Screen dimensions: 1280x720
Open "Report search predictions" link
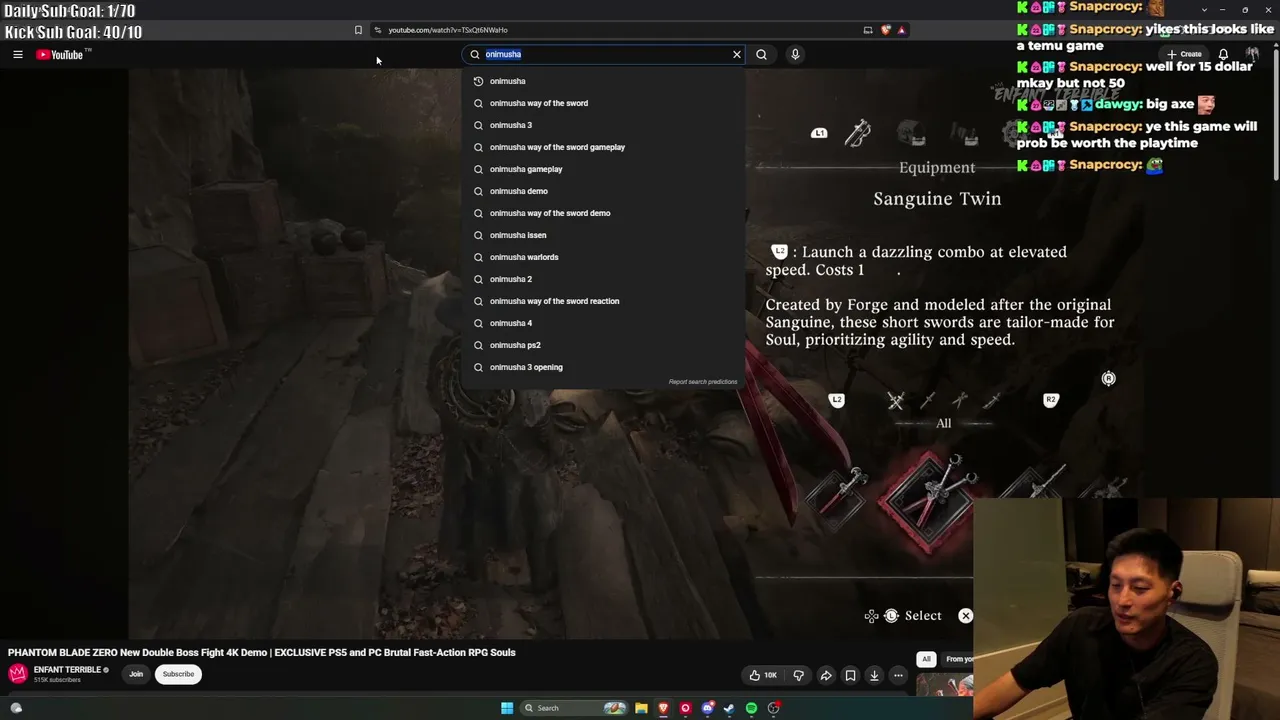coord(703,382)
